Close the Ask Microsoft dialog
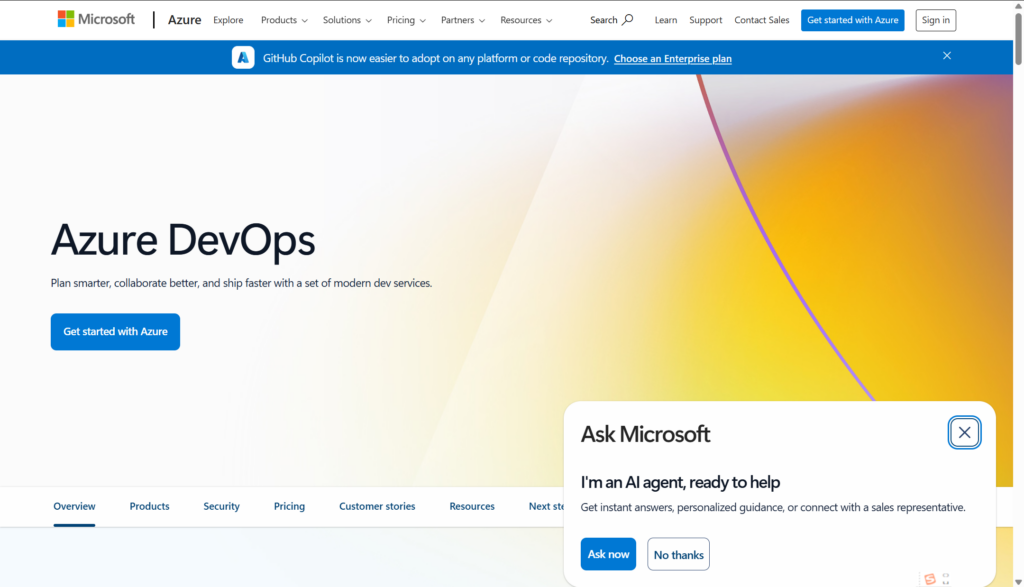Viewport: 1024px width, 587px height. point(964,432)
